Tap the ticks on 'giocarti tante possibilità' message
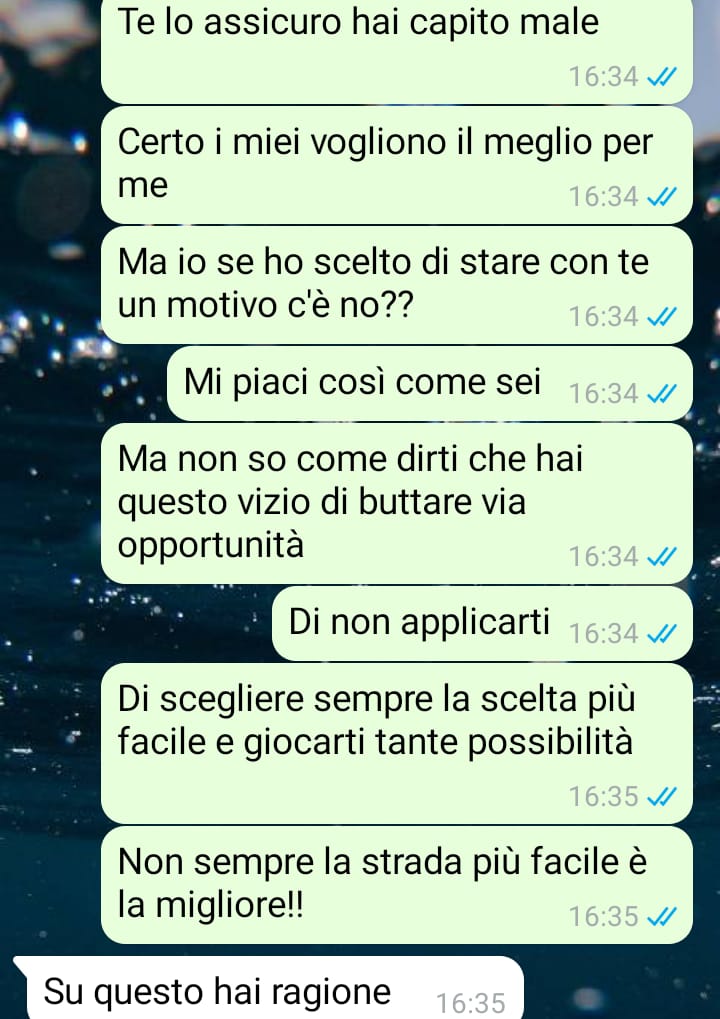Image resolution: width=720 pixels, height=1019 pixels. tap(662, 796)
